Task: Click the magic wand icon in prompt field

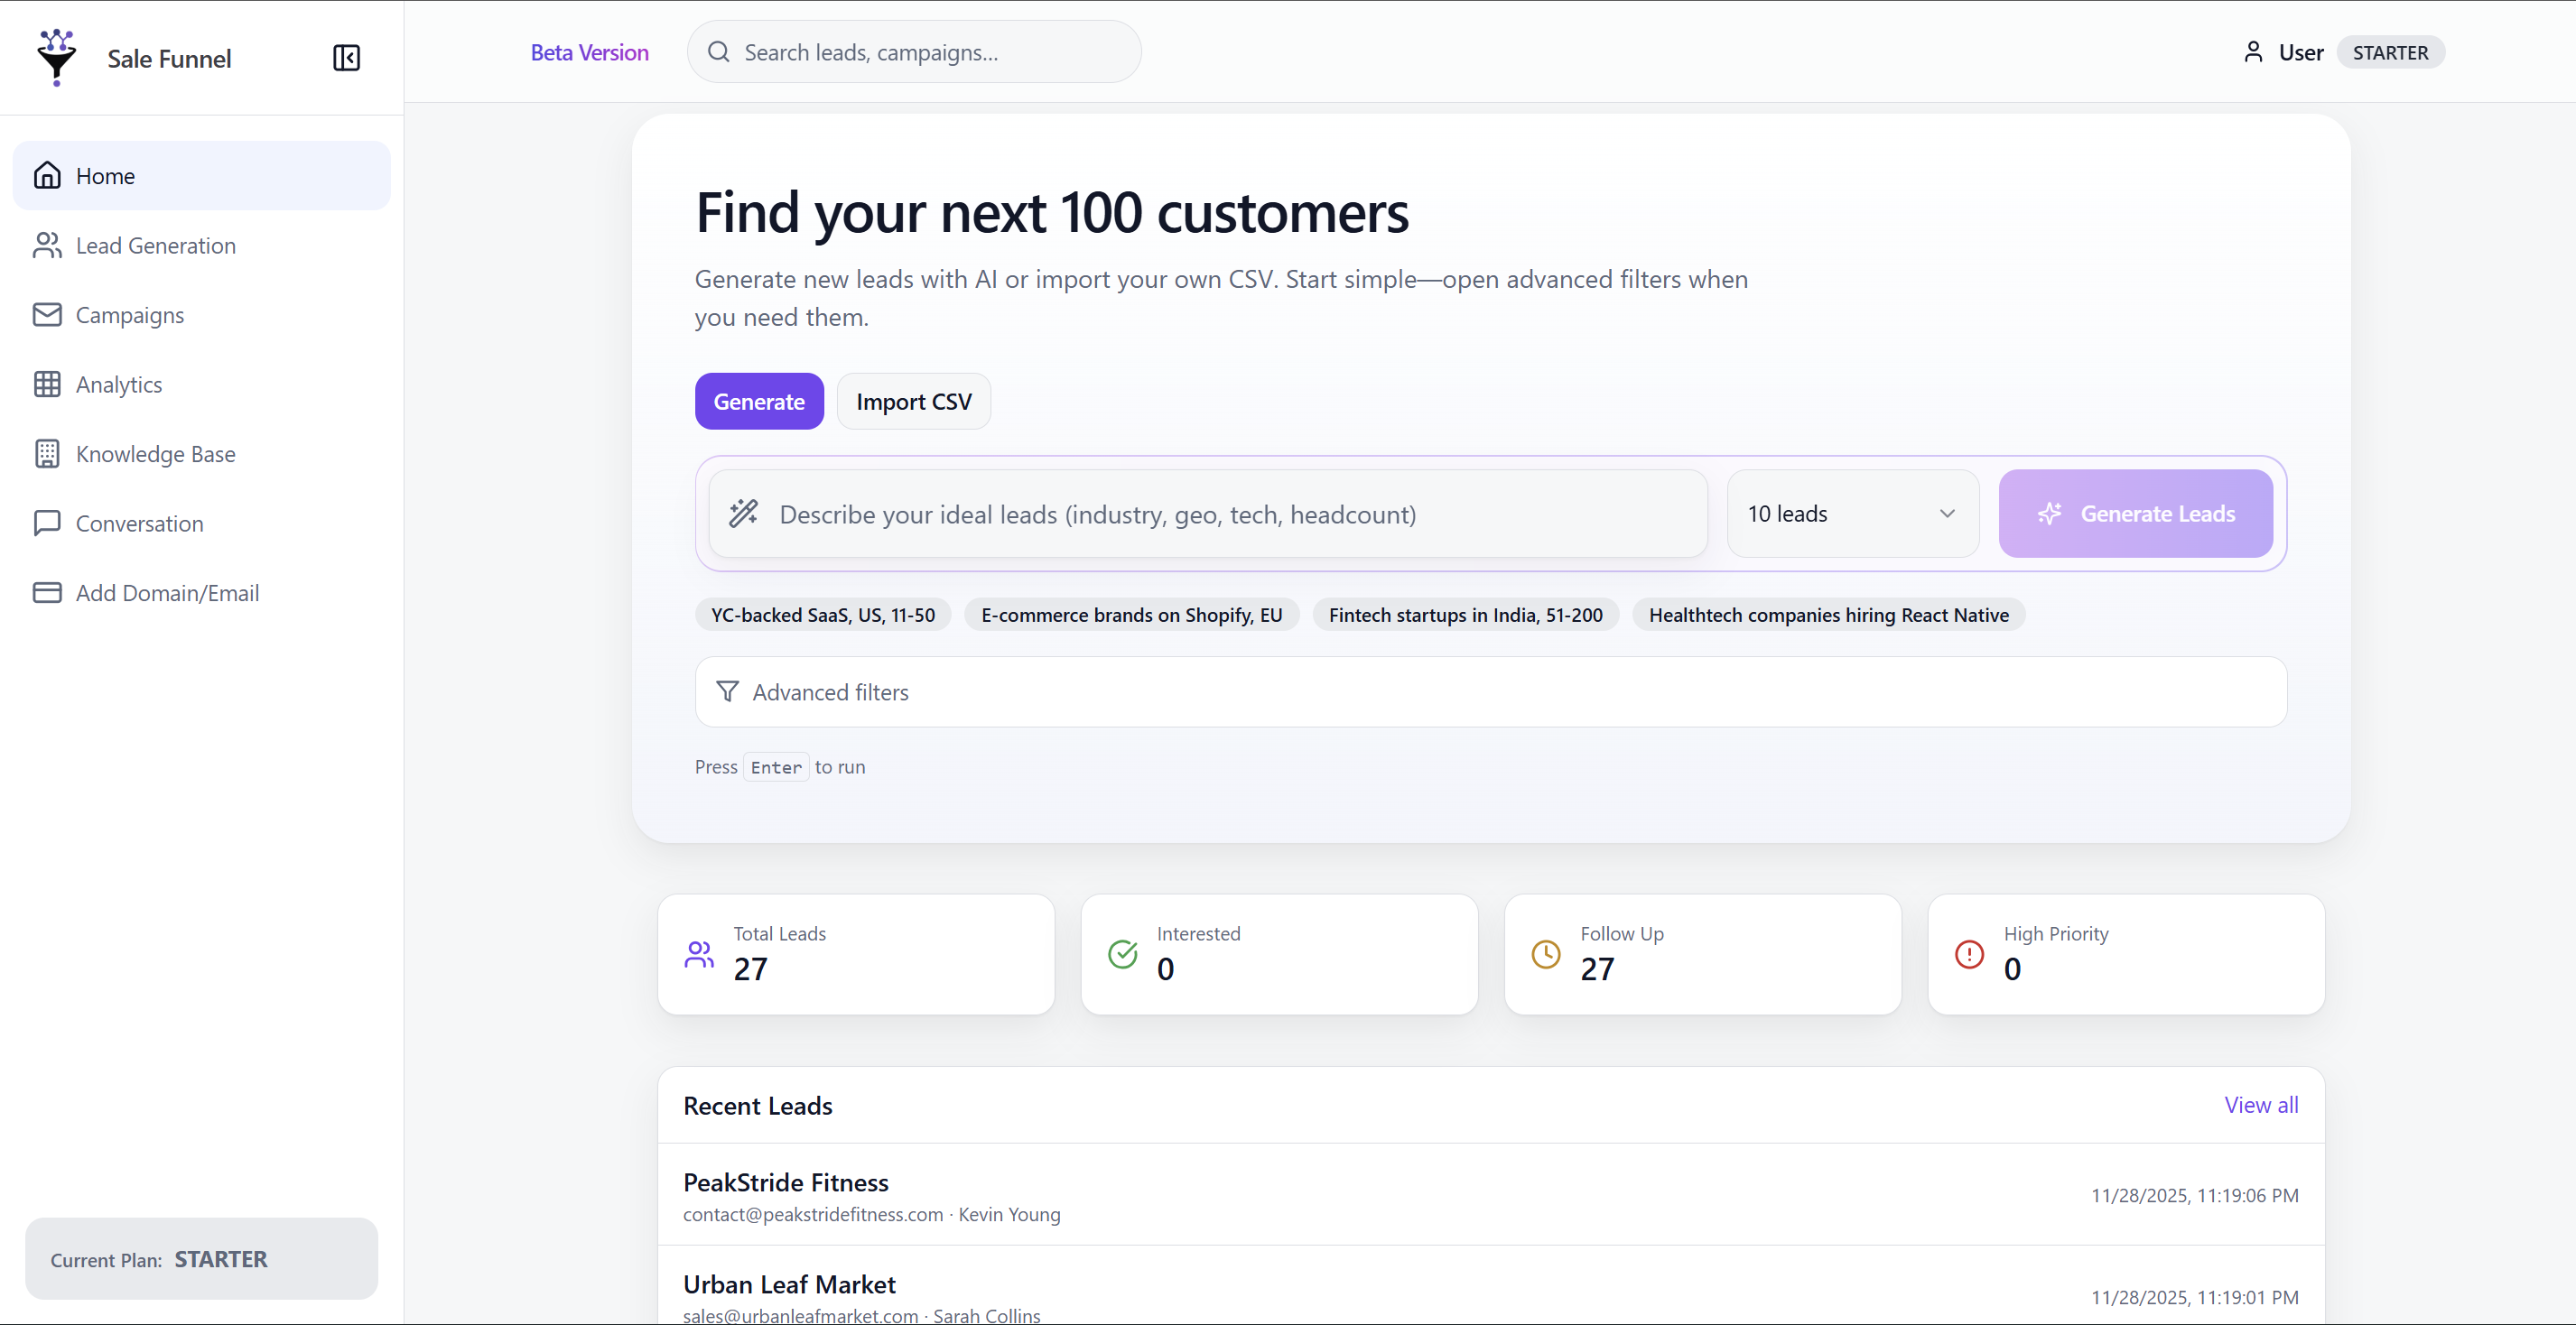Action: pyautogui.click(x=743, y=514)
